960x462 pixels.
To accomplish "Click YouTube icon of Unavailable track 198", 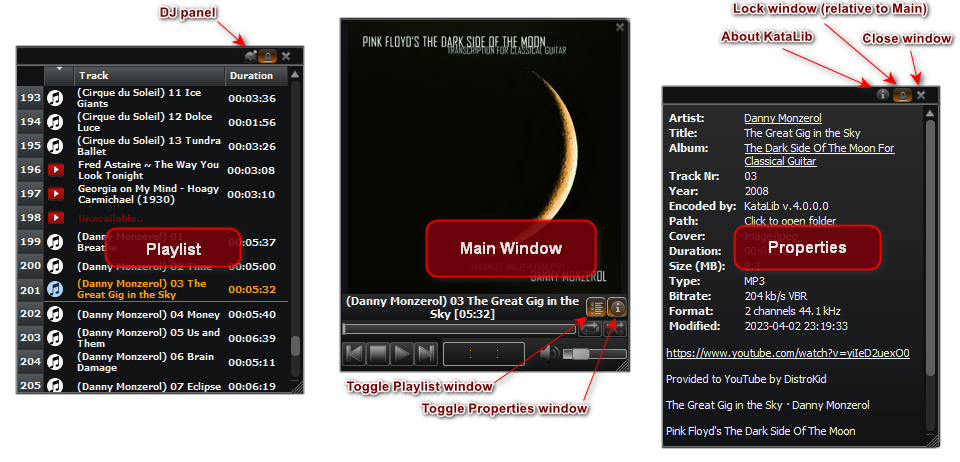I will click(x=56, y=218).
